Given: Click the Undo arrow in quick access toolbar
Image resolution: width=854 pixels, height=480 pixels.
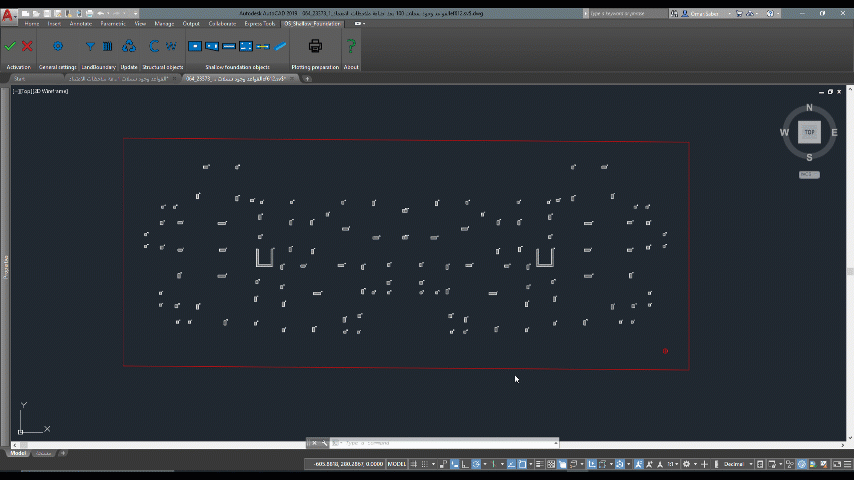Looking at the screenshot, I should [101, 13].
